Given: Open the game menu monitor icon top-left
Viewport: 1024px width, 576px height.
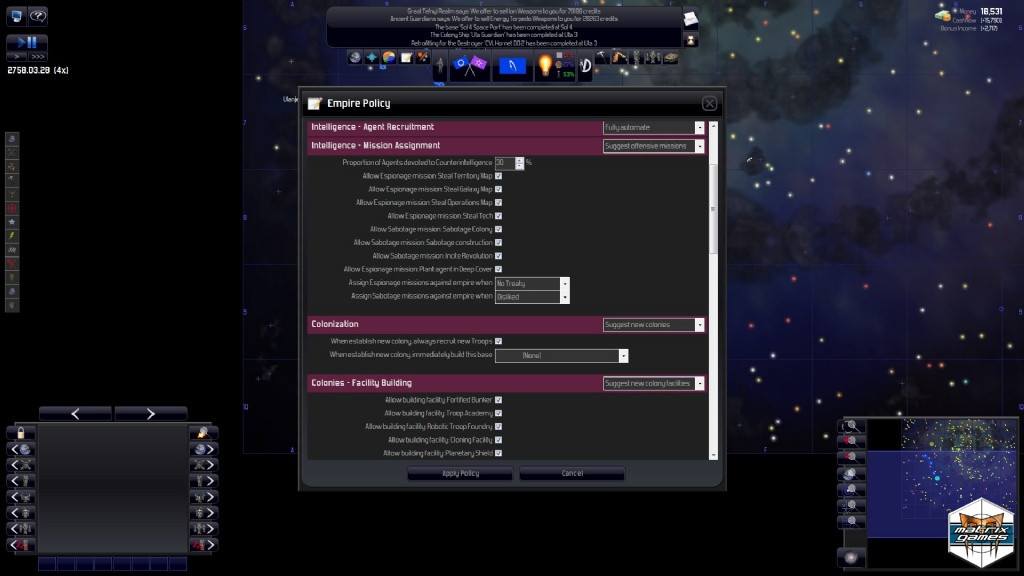Looking at the screenshot, I should [x=16, y=16].
